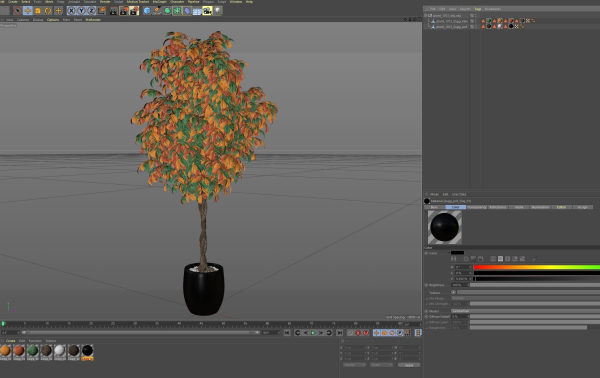The width and height of the screenshot is (600, 378).
Task: Switch to the Transparency material tab
Action: [477, 207]
